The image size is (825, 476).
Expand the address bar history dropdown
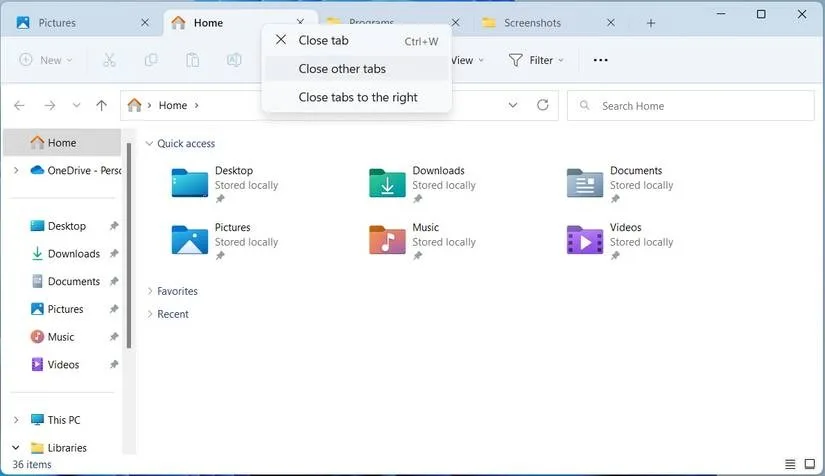512,105
